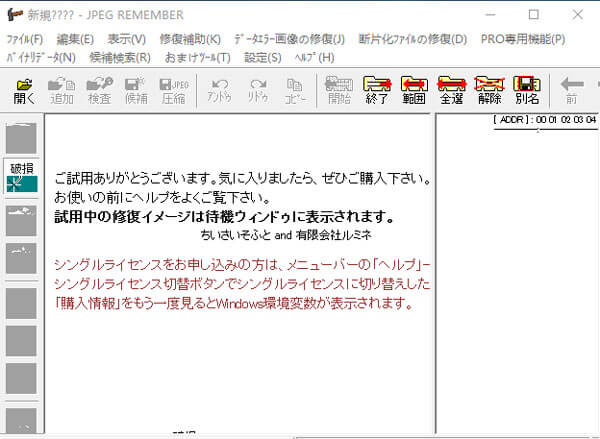Click the コピー (Copy) toolbar icon

point(295,91)
